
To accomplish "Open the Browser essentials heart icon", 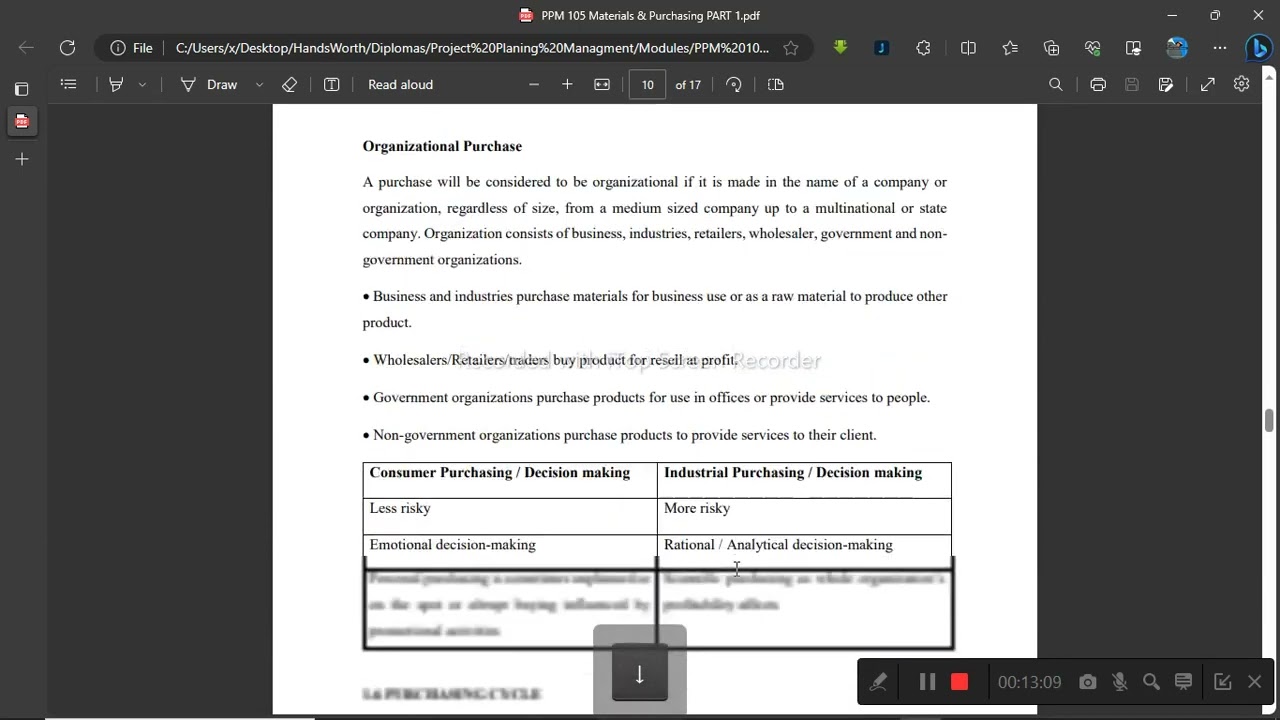I will (1092, 47).
